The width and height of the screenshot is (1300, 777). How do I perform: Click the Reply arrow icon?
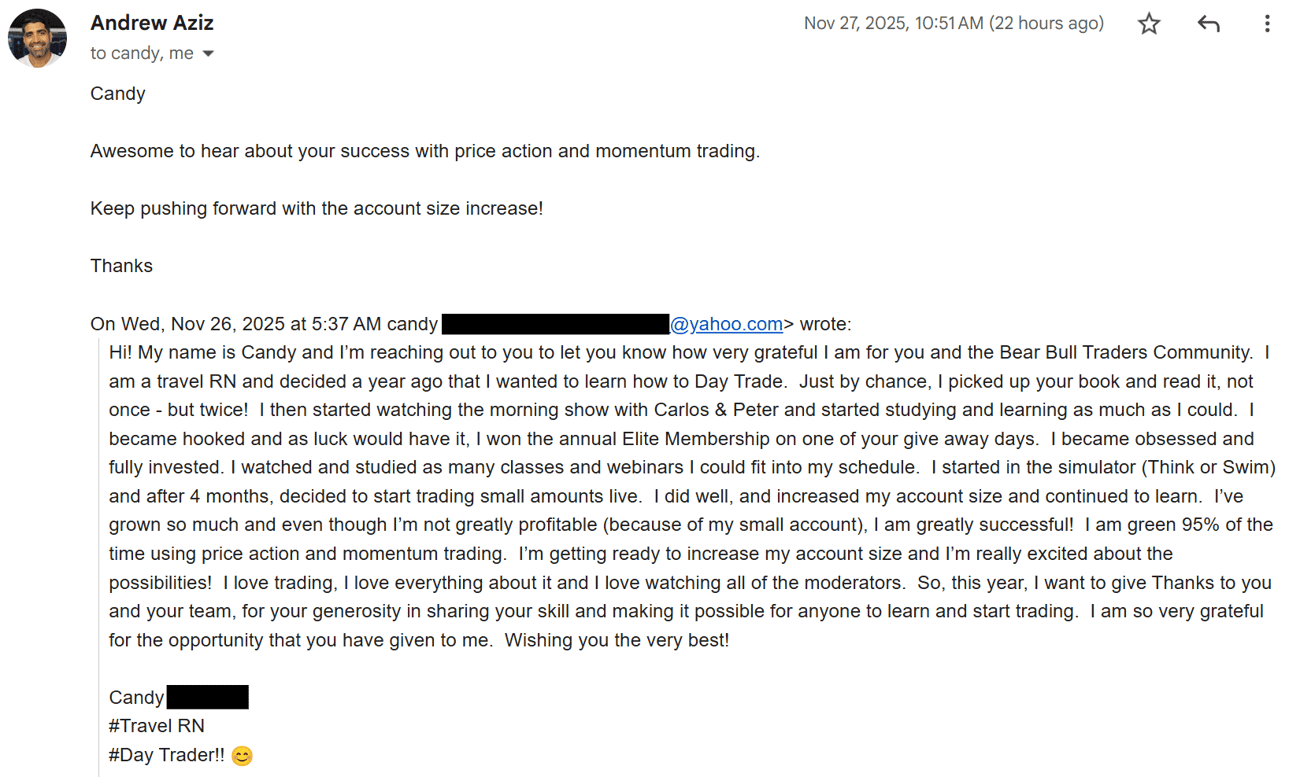[1208, 24]
